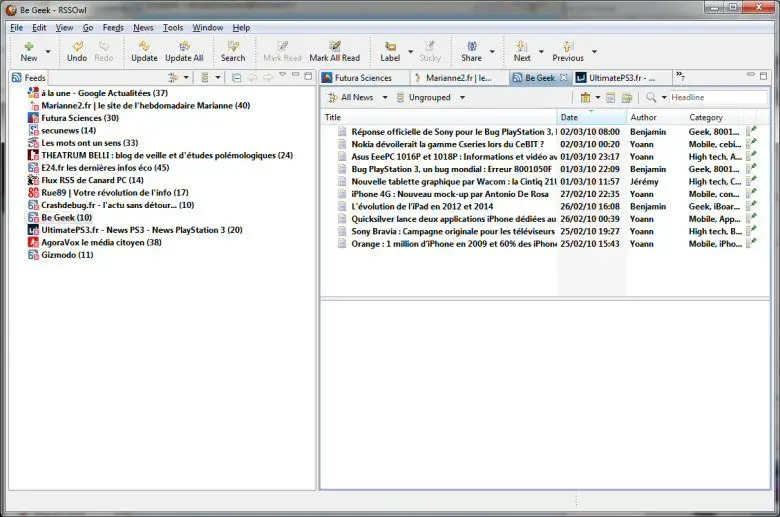Close the Be Geek tab
The height and width of the screenshot is (517, 780).
[563, 78]
